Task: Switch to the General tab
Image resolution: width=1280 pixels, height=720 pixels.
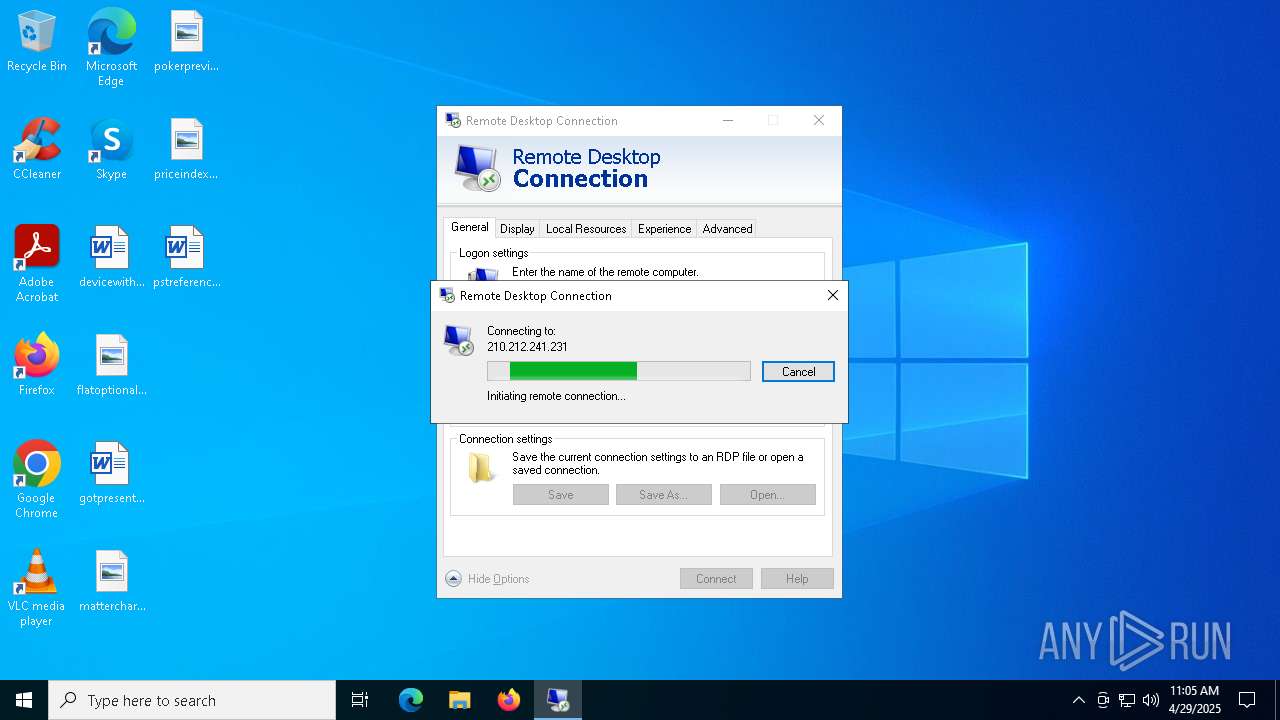Action: click(x=469, y=227)
